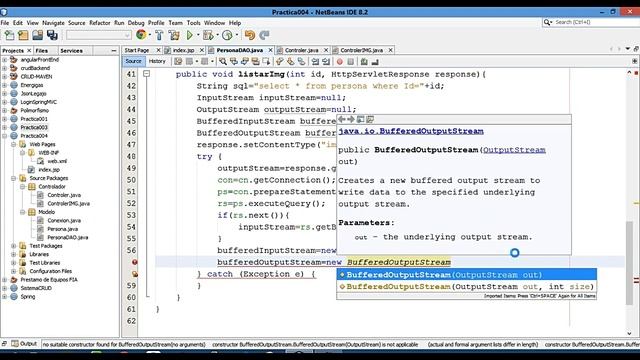This screenshot has width=640, height=360.
Task: Click the OutputStream link in Javadoc
Action: [514, 150]
